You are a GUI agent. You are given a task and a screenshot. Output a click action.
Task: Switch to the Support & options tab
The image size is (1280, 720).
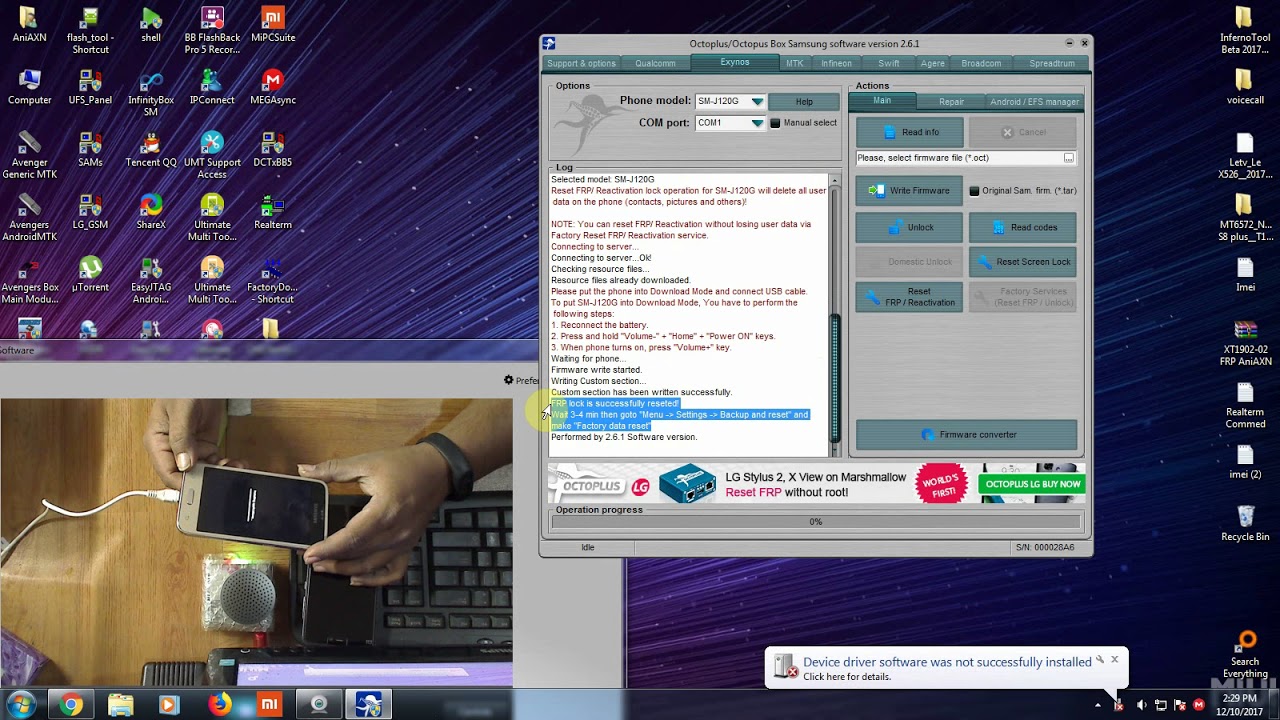pyautogui.click(x=581, y=63)
